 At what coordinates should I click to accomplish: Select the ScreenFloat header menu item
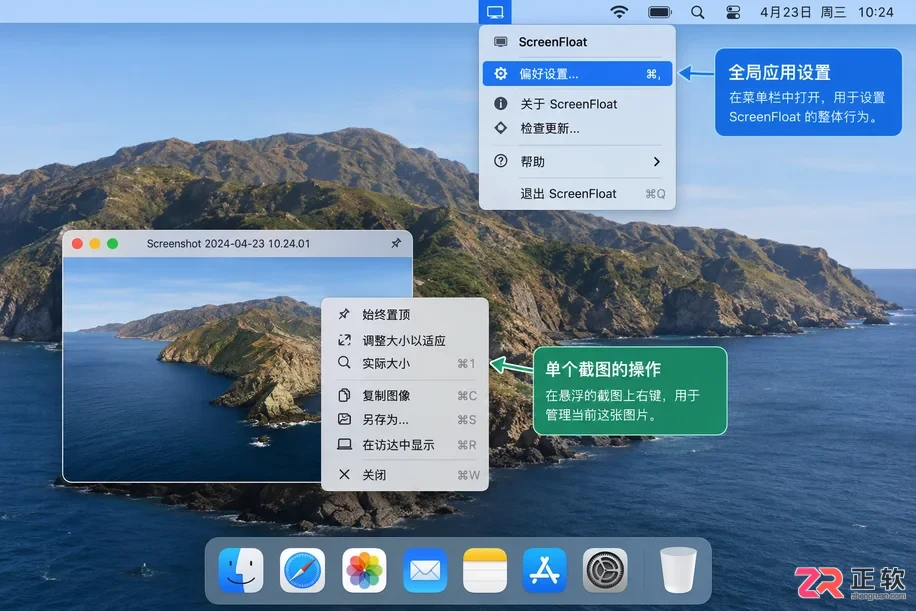(577, 42)
